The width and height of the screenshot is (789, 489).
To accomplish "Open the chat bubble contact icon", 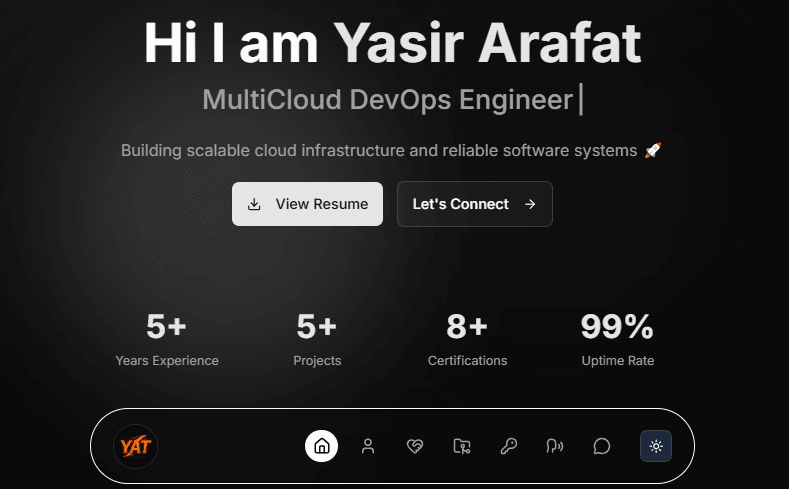I will point(601,446).
